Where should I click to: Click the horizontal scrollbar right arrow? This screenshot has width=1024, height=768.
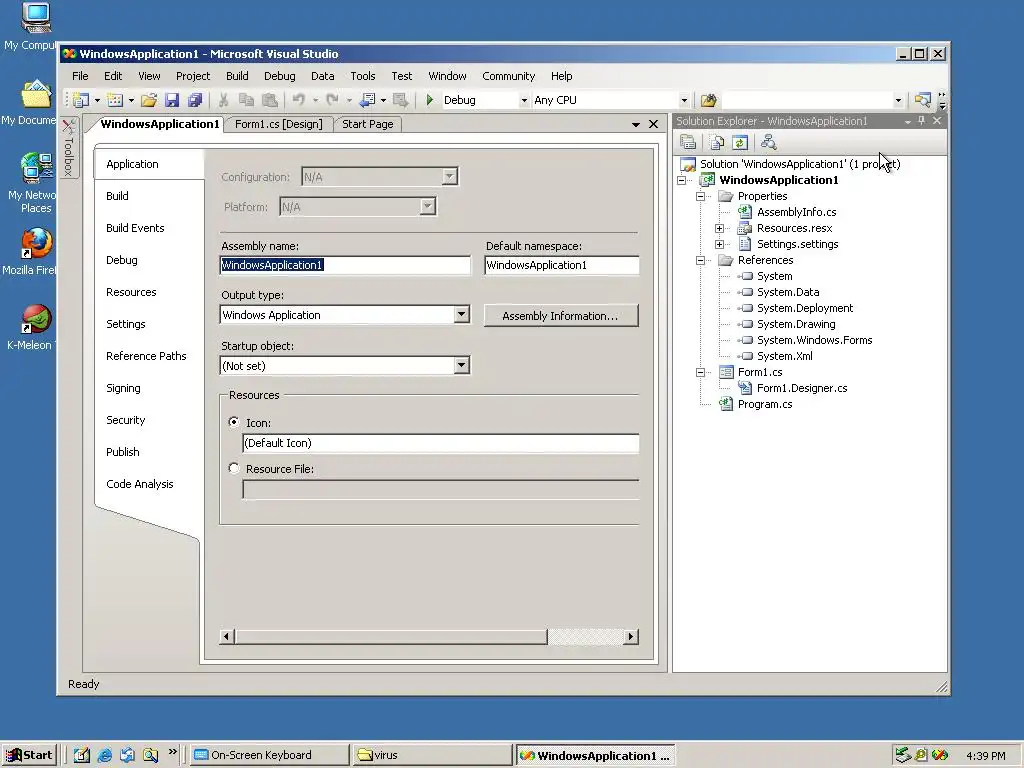point(630,636)
